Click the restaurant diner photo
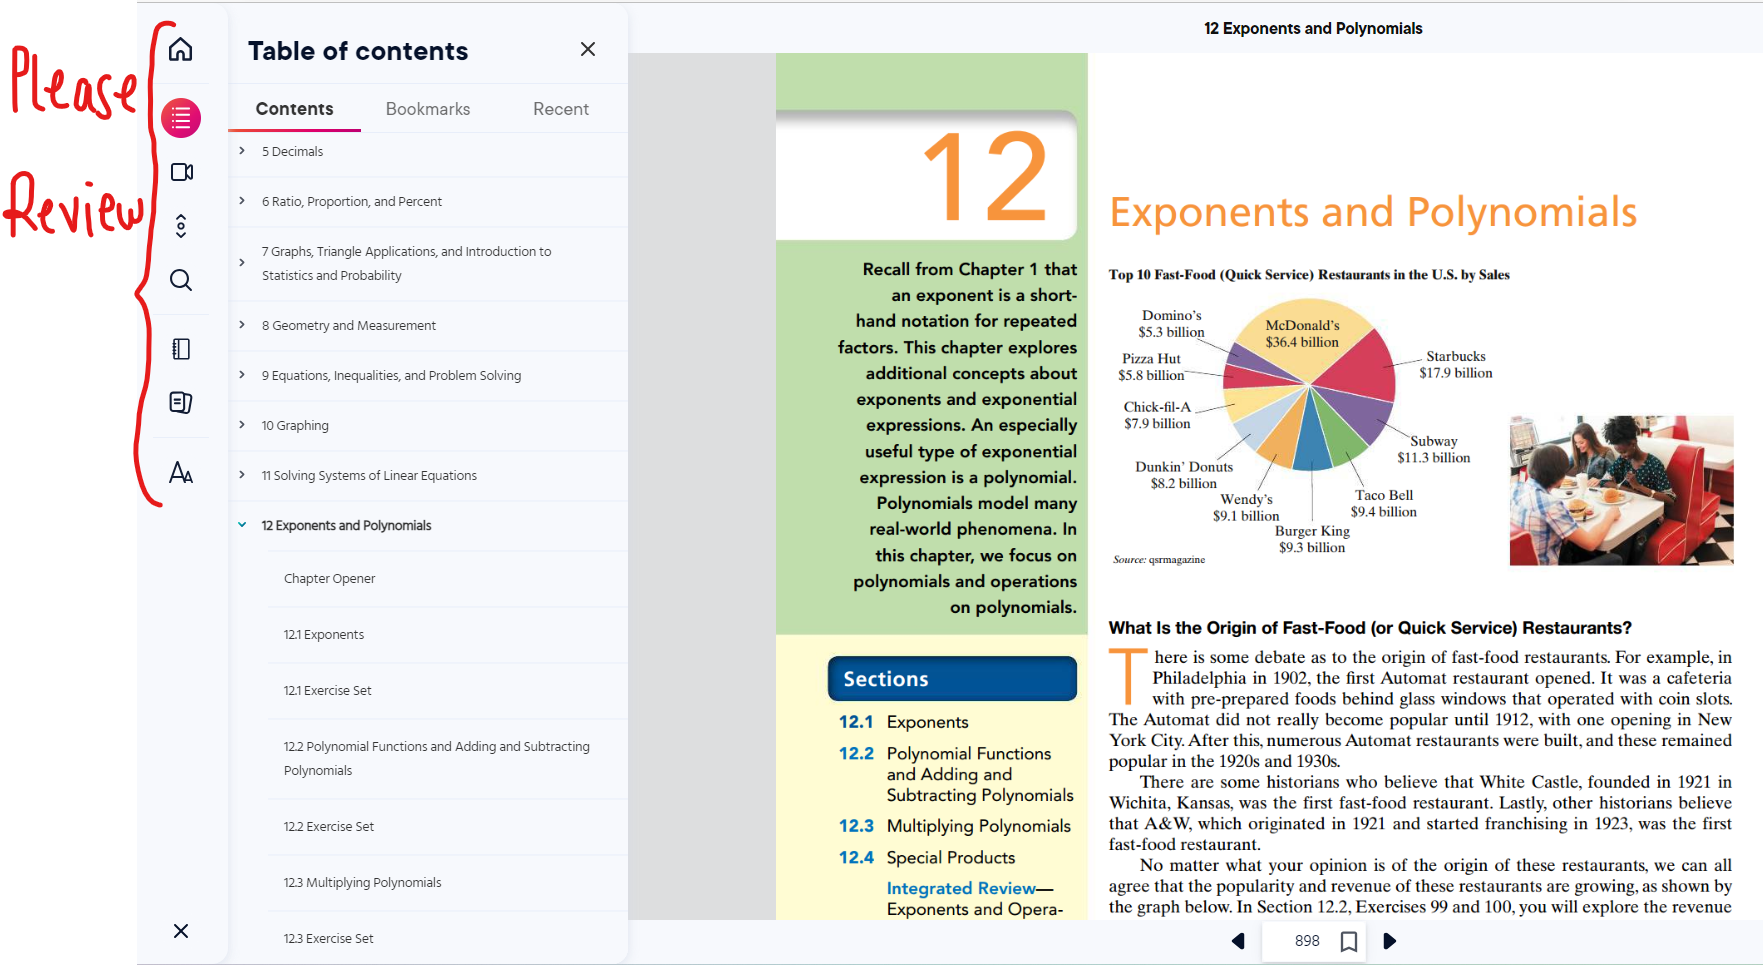This screenshot has width=1763, height=965. point(1621,490)
